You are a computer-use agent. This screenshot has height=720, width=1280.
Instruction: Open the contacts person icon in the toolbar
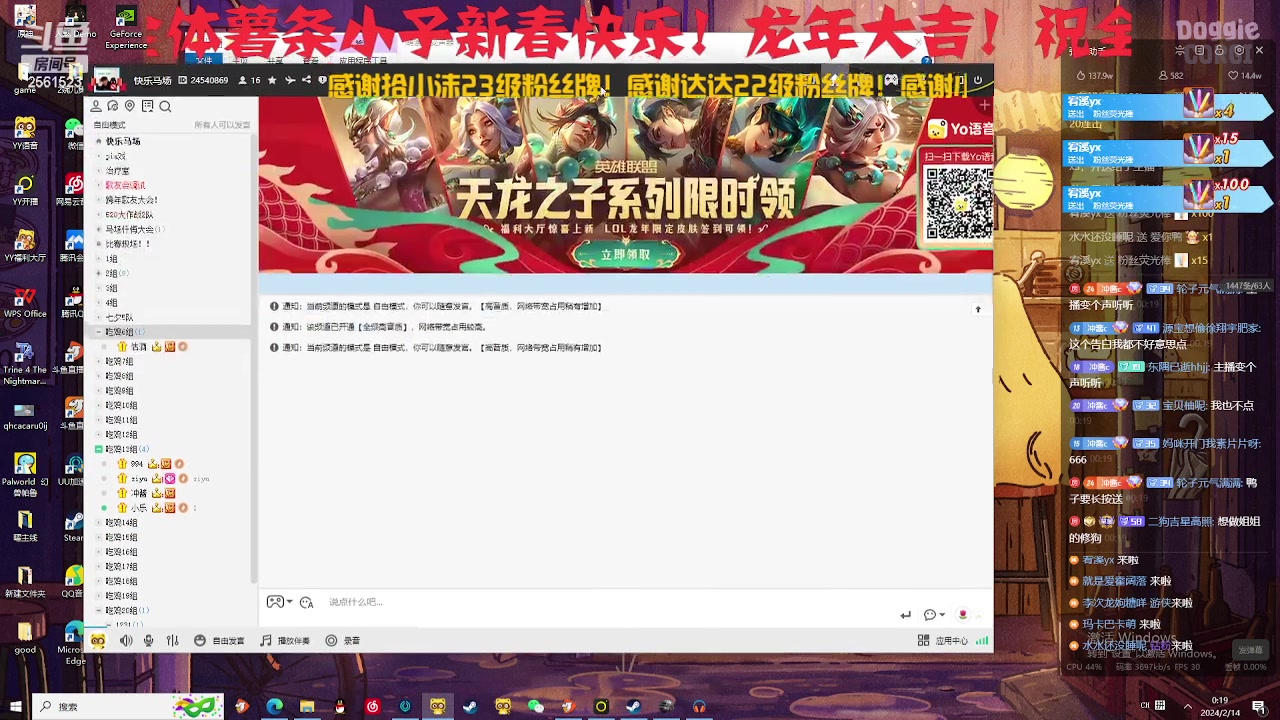(96, 106)
